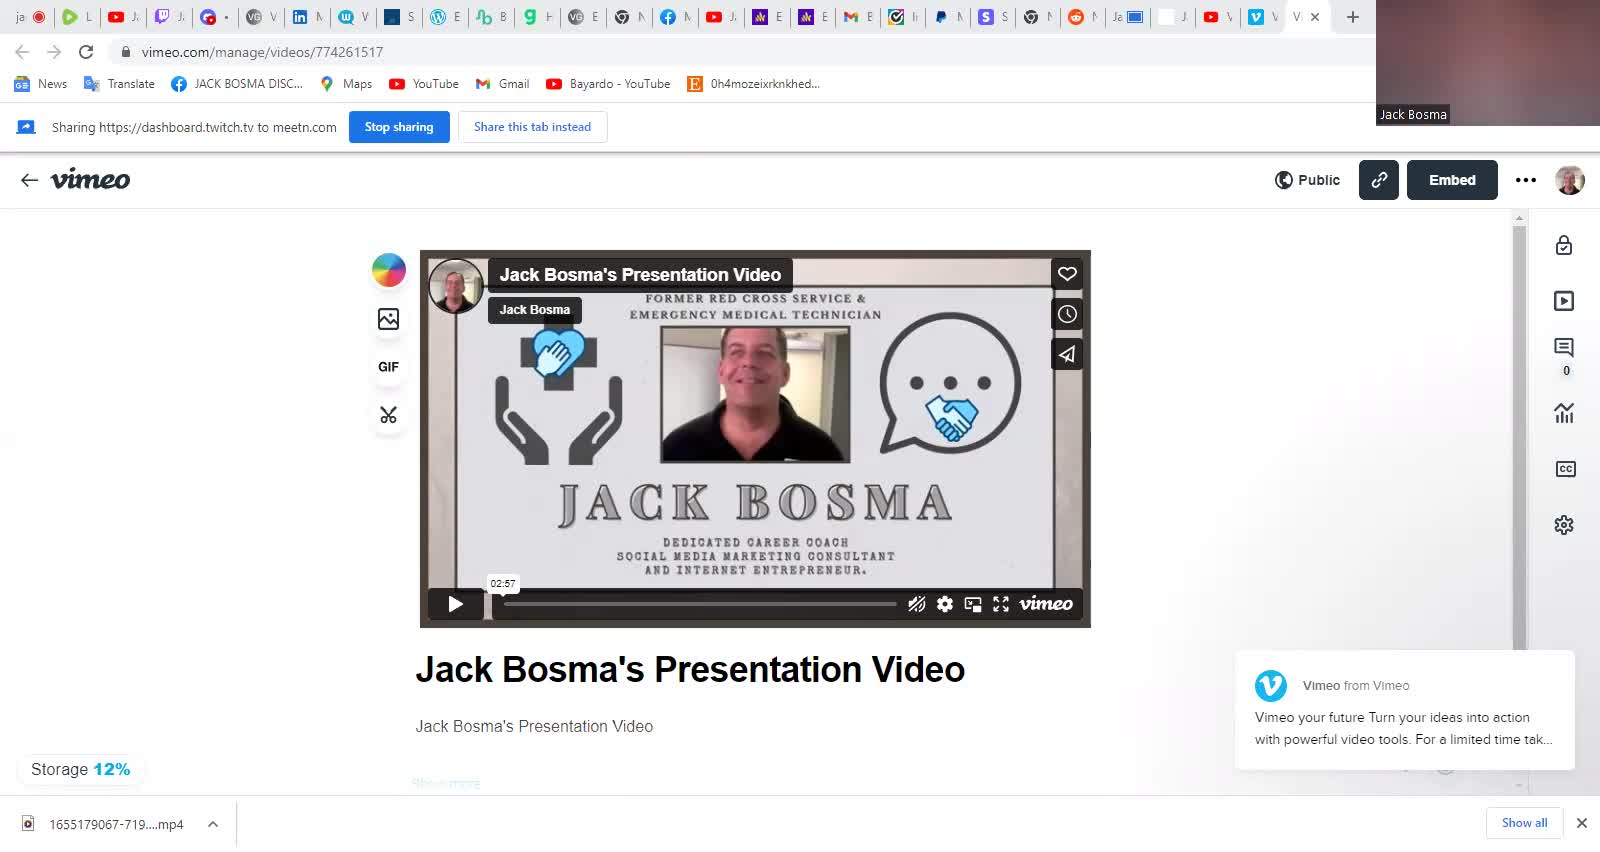This screenshot has width=1600, height=852.
Task: Open the Gmail bookmark
Action: (x=502, y=84)
